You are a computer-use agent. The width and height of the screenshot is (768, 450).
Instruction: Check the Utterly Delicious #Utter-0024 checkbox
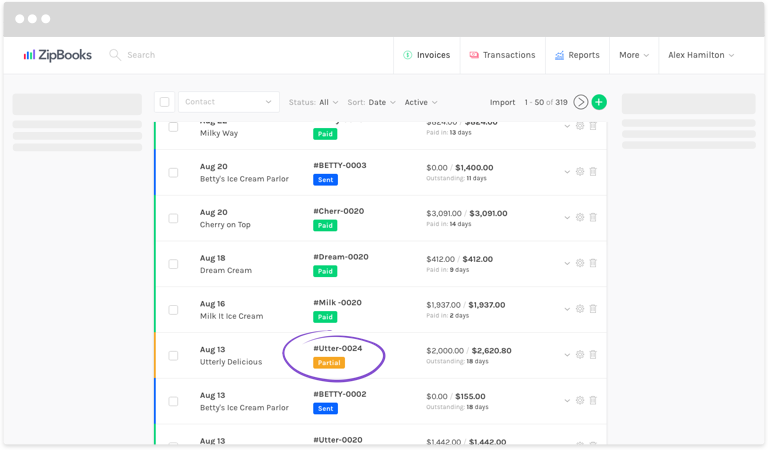coord(173,356)
